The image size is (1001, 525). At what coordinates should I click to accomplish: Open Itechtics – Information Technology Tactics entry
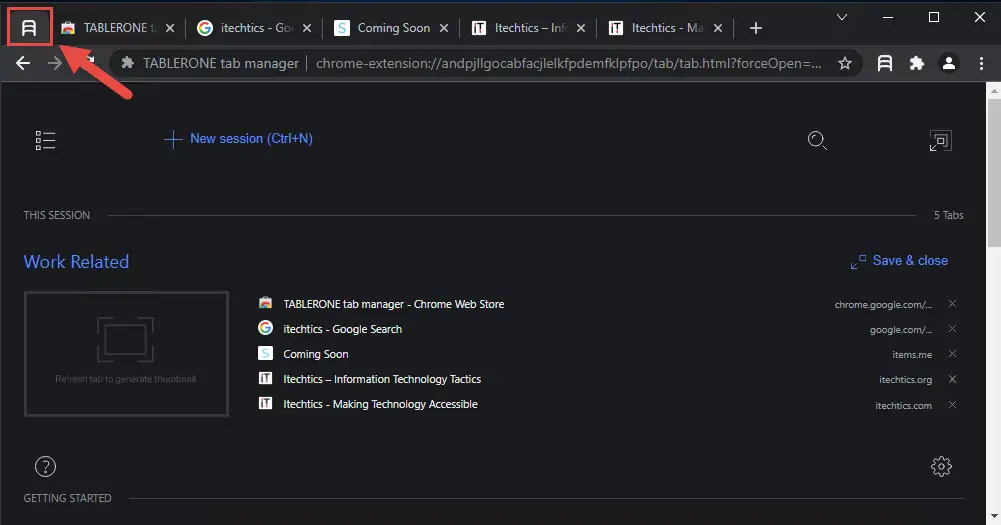click(x=382, y=379)
